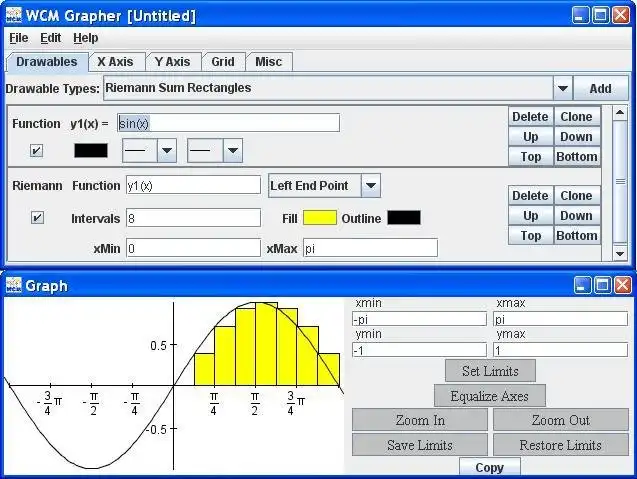Maximize the Graph window
637x479 pixels.
(x=602, y=285)
